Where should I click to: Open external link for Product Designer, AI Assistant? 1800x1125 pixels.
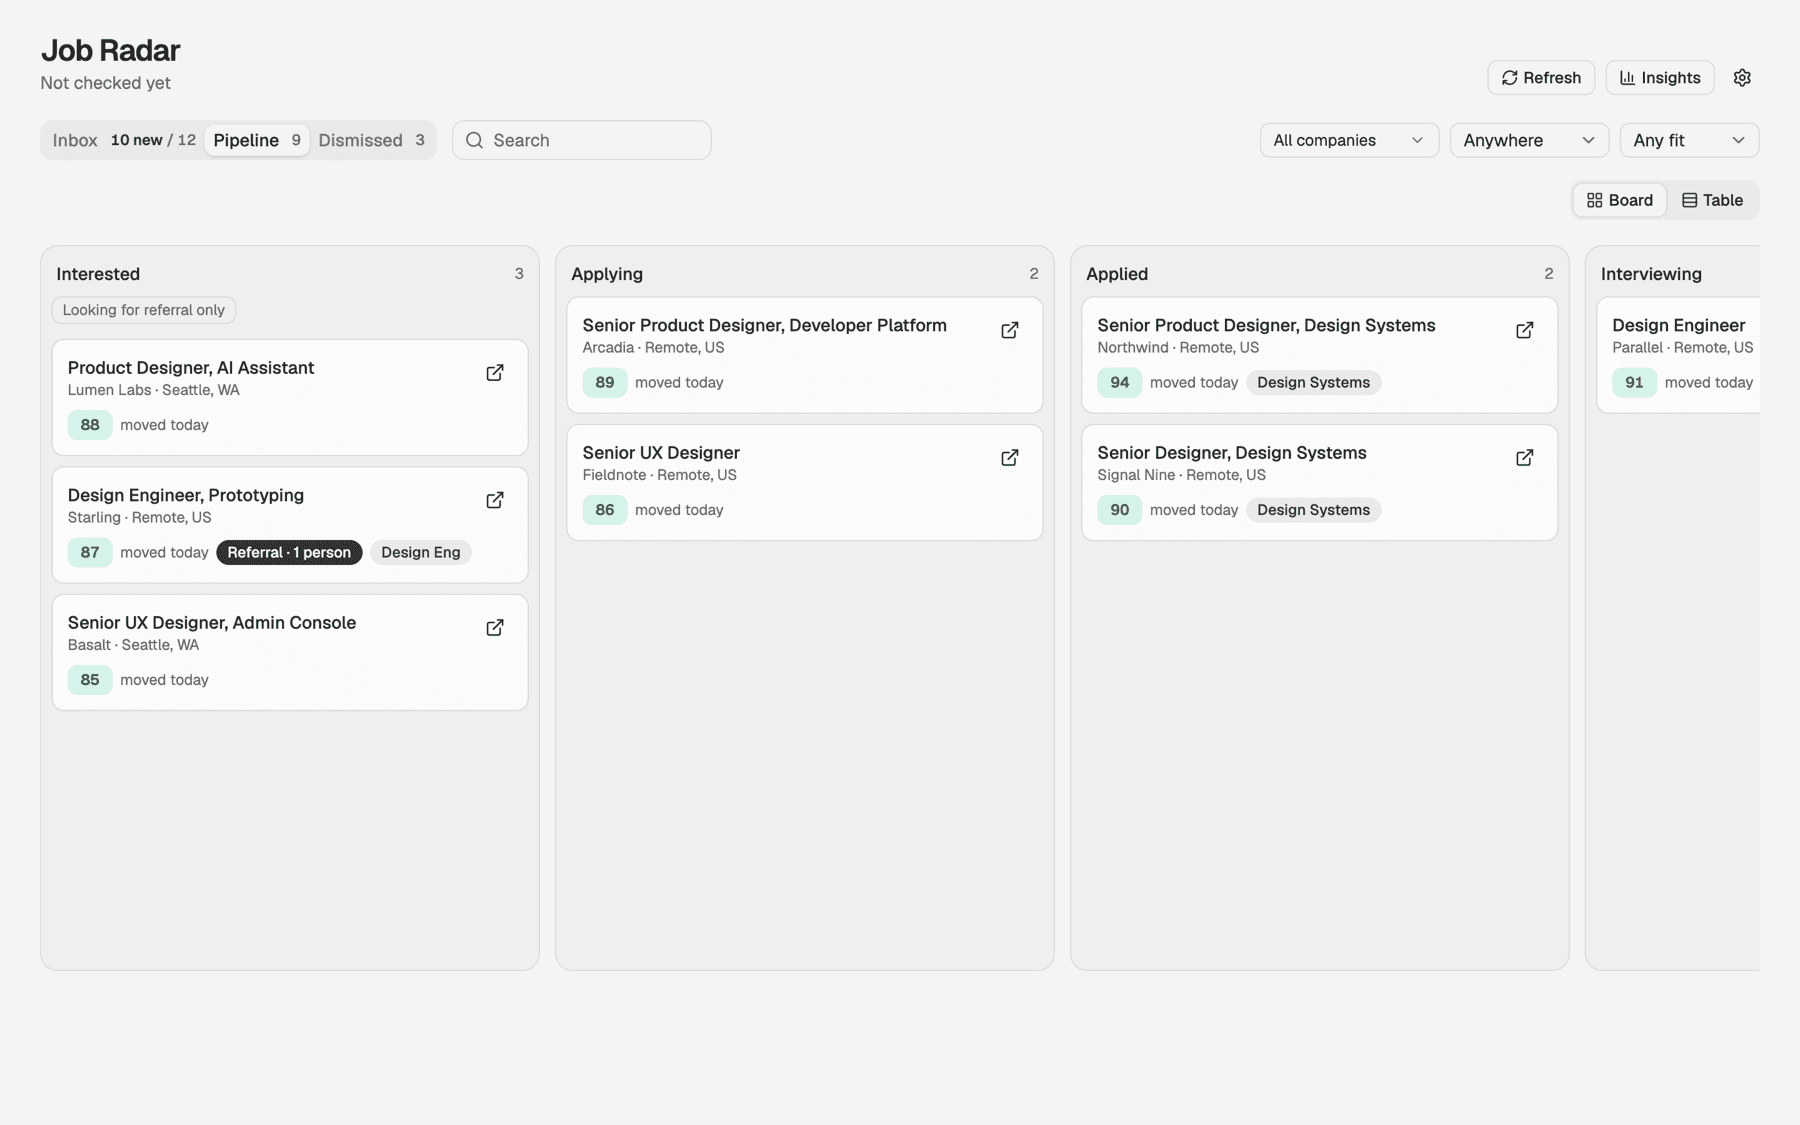[x=495, y=373]
